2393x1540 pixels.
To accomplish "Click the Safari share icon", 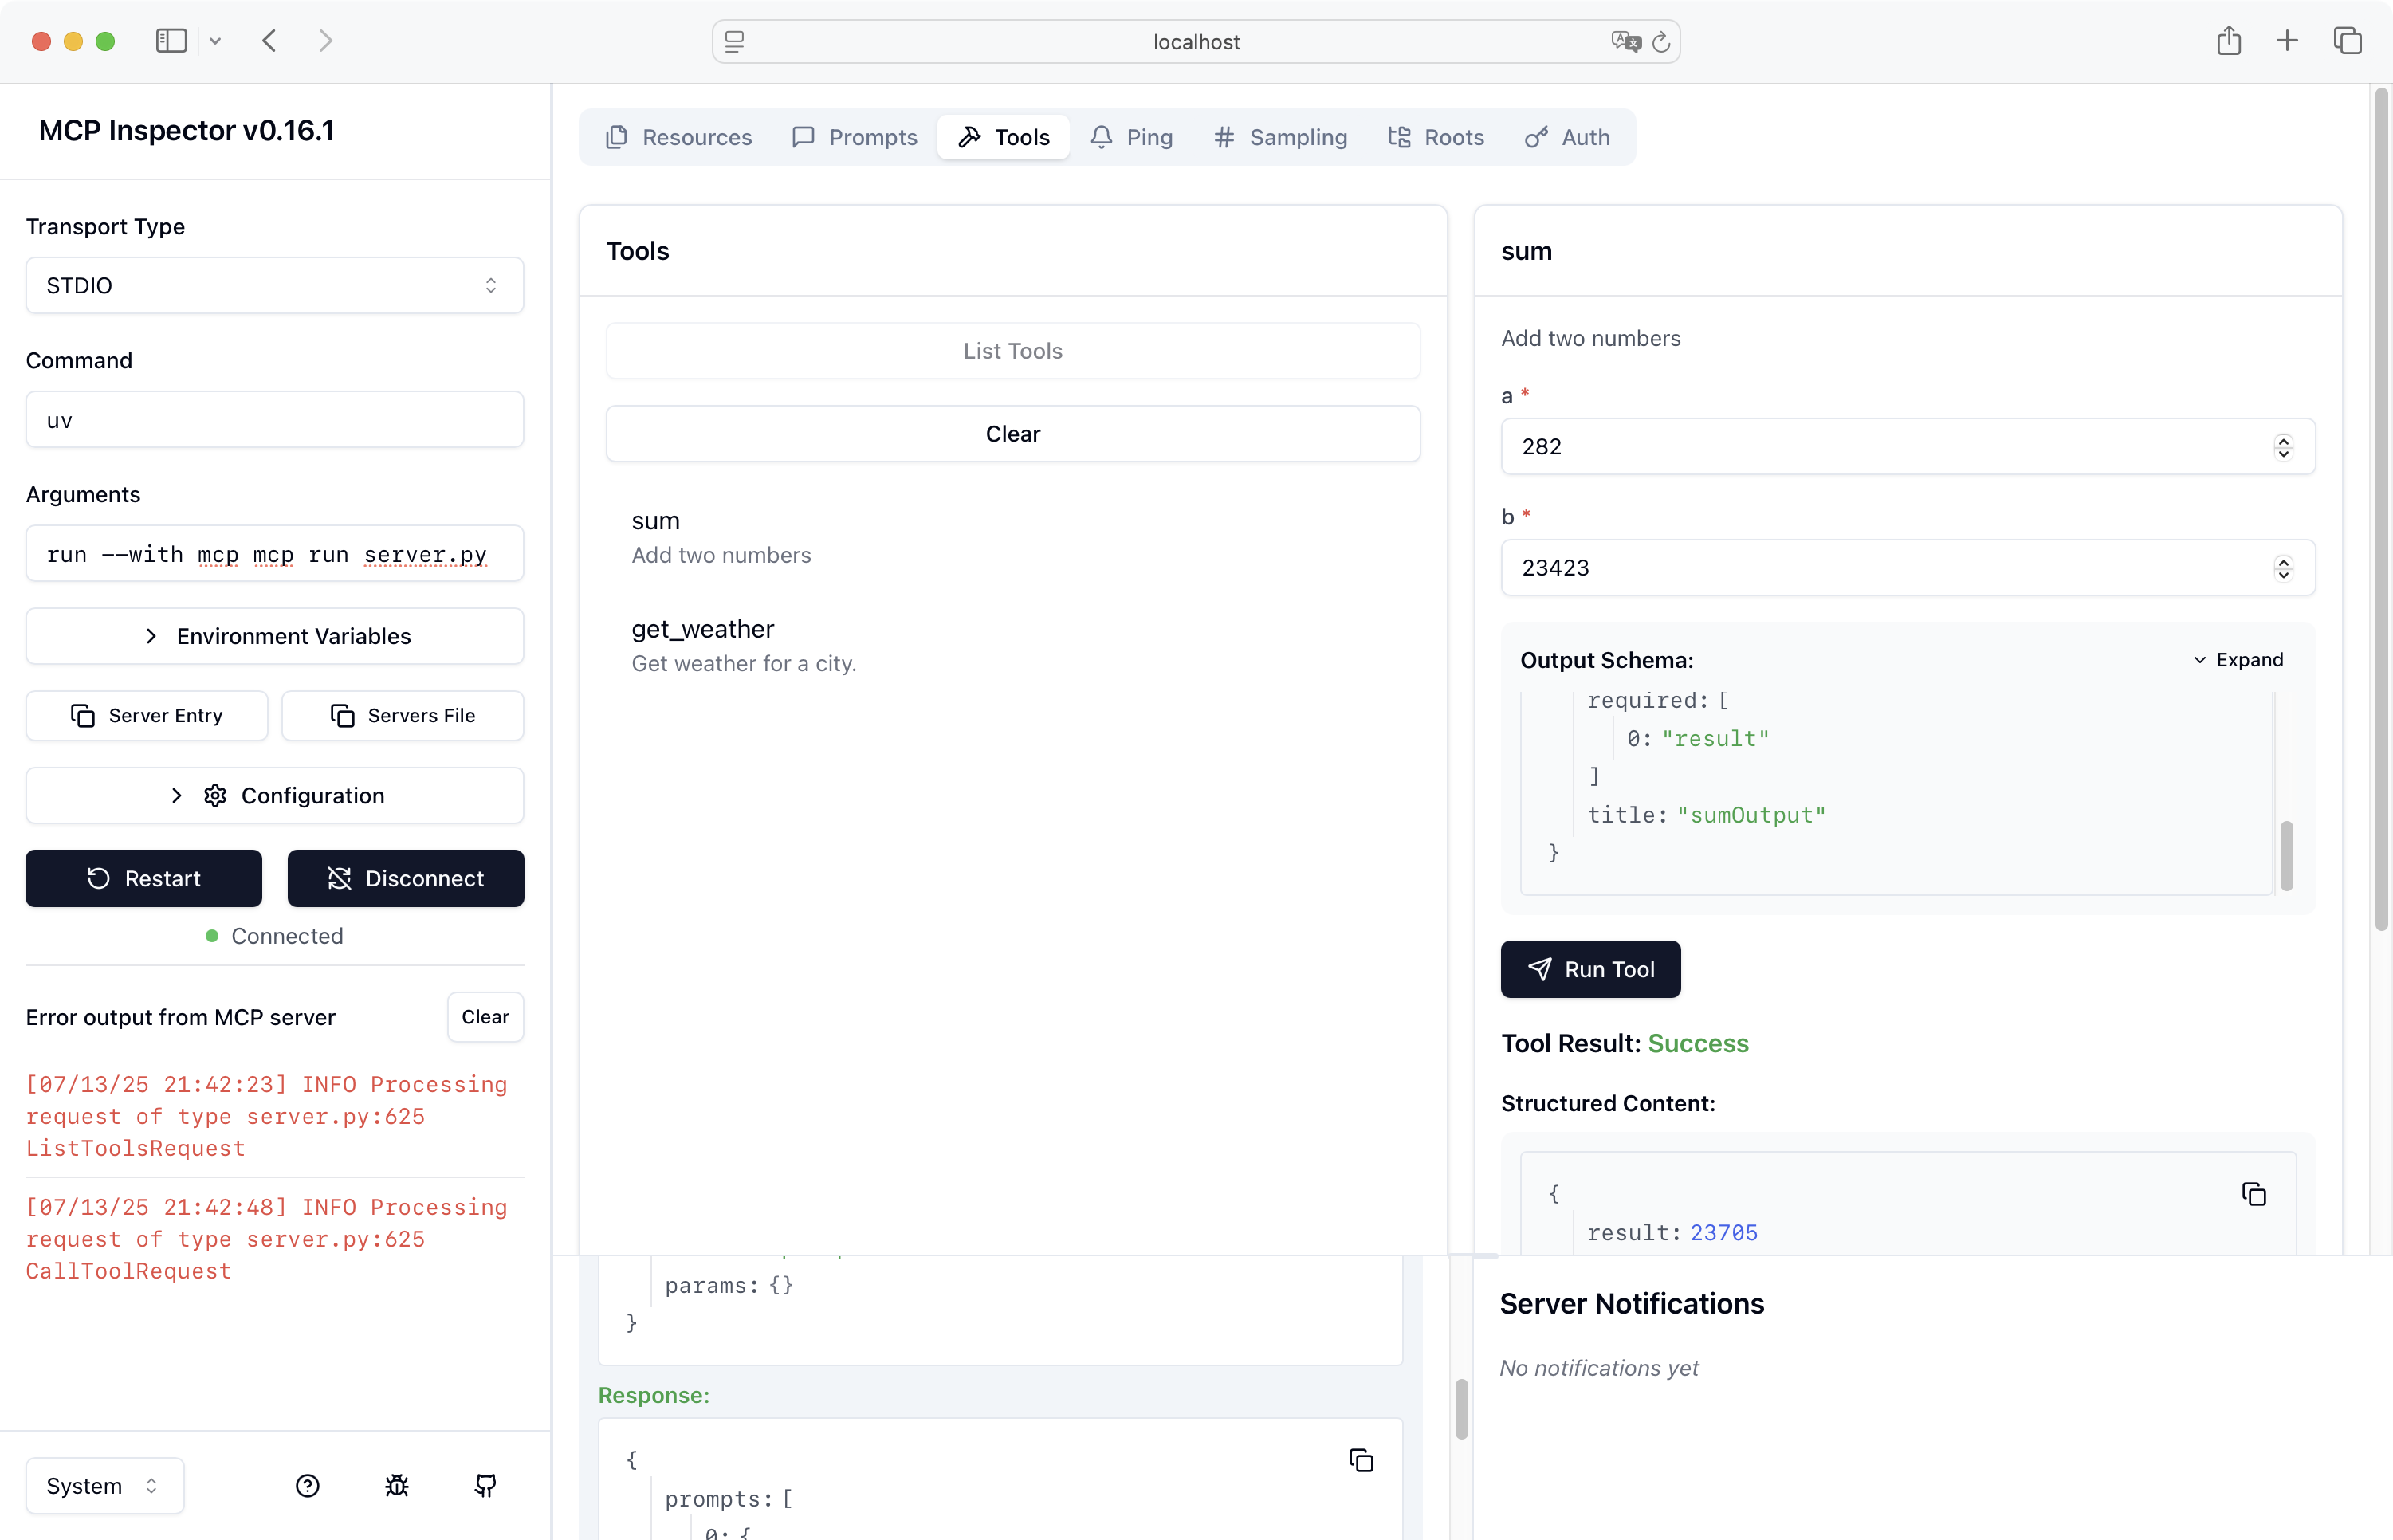I will tap(2228, 41).
